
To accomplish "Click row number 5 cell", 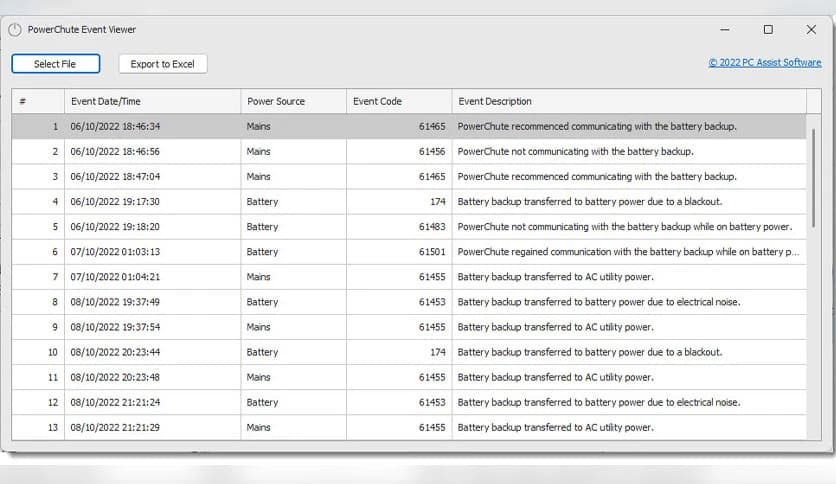I will 38,227.
